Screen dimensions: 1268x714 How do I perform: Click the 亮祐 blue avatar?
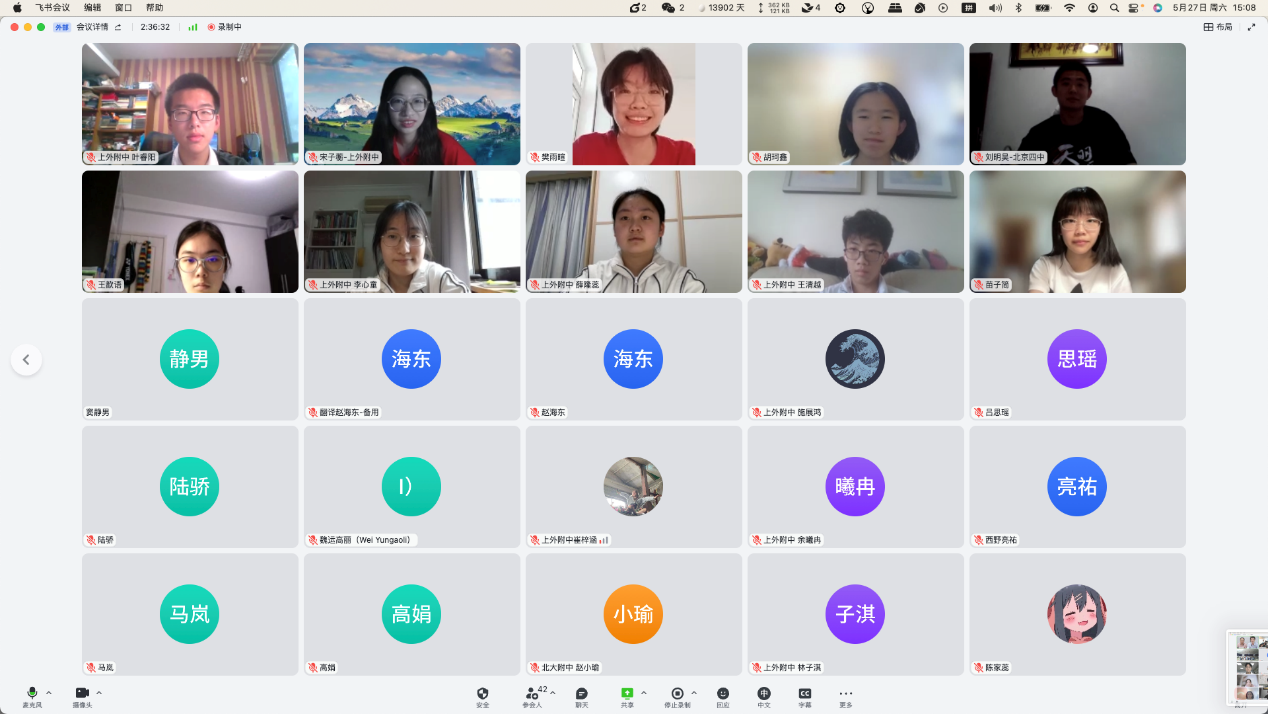tap(1077, 487)
